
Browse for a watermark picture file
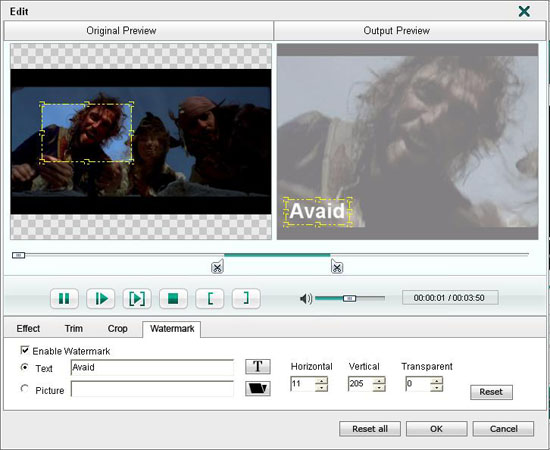(x=258, y=389)
